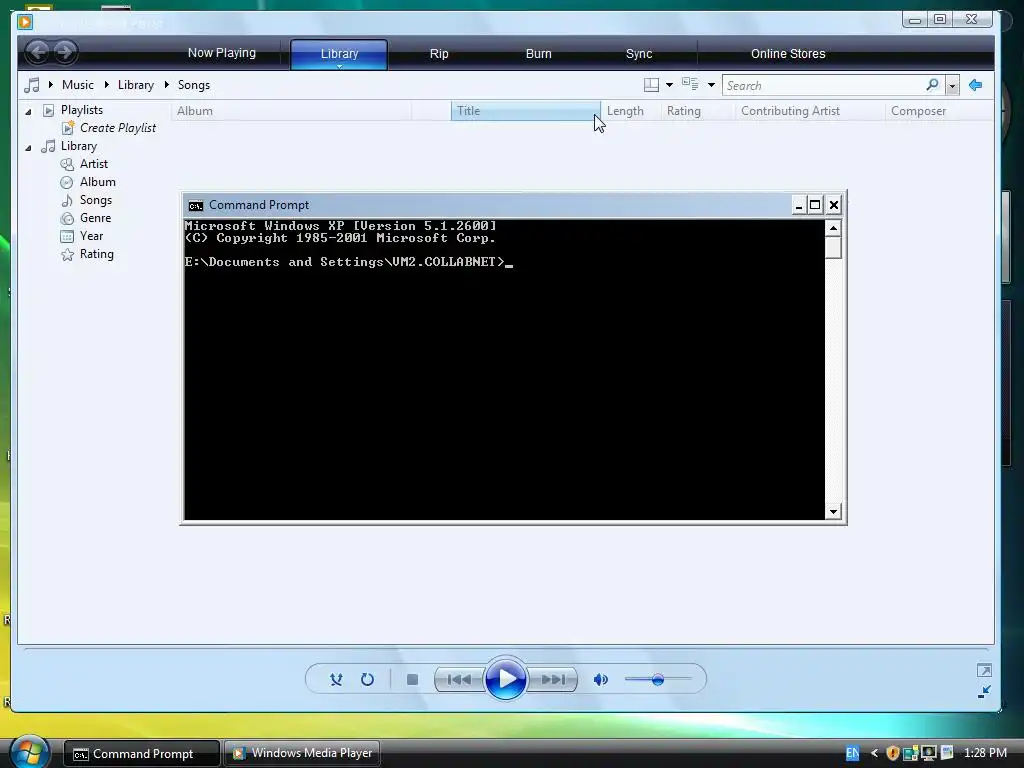Click the Back navigation arrow in Media Player
The width and height of the screenshot is (1024, 768).
coord(38,52)
